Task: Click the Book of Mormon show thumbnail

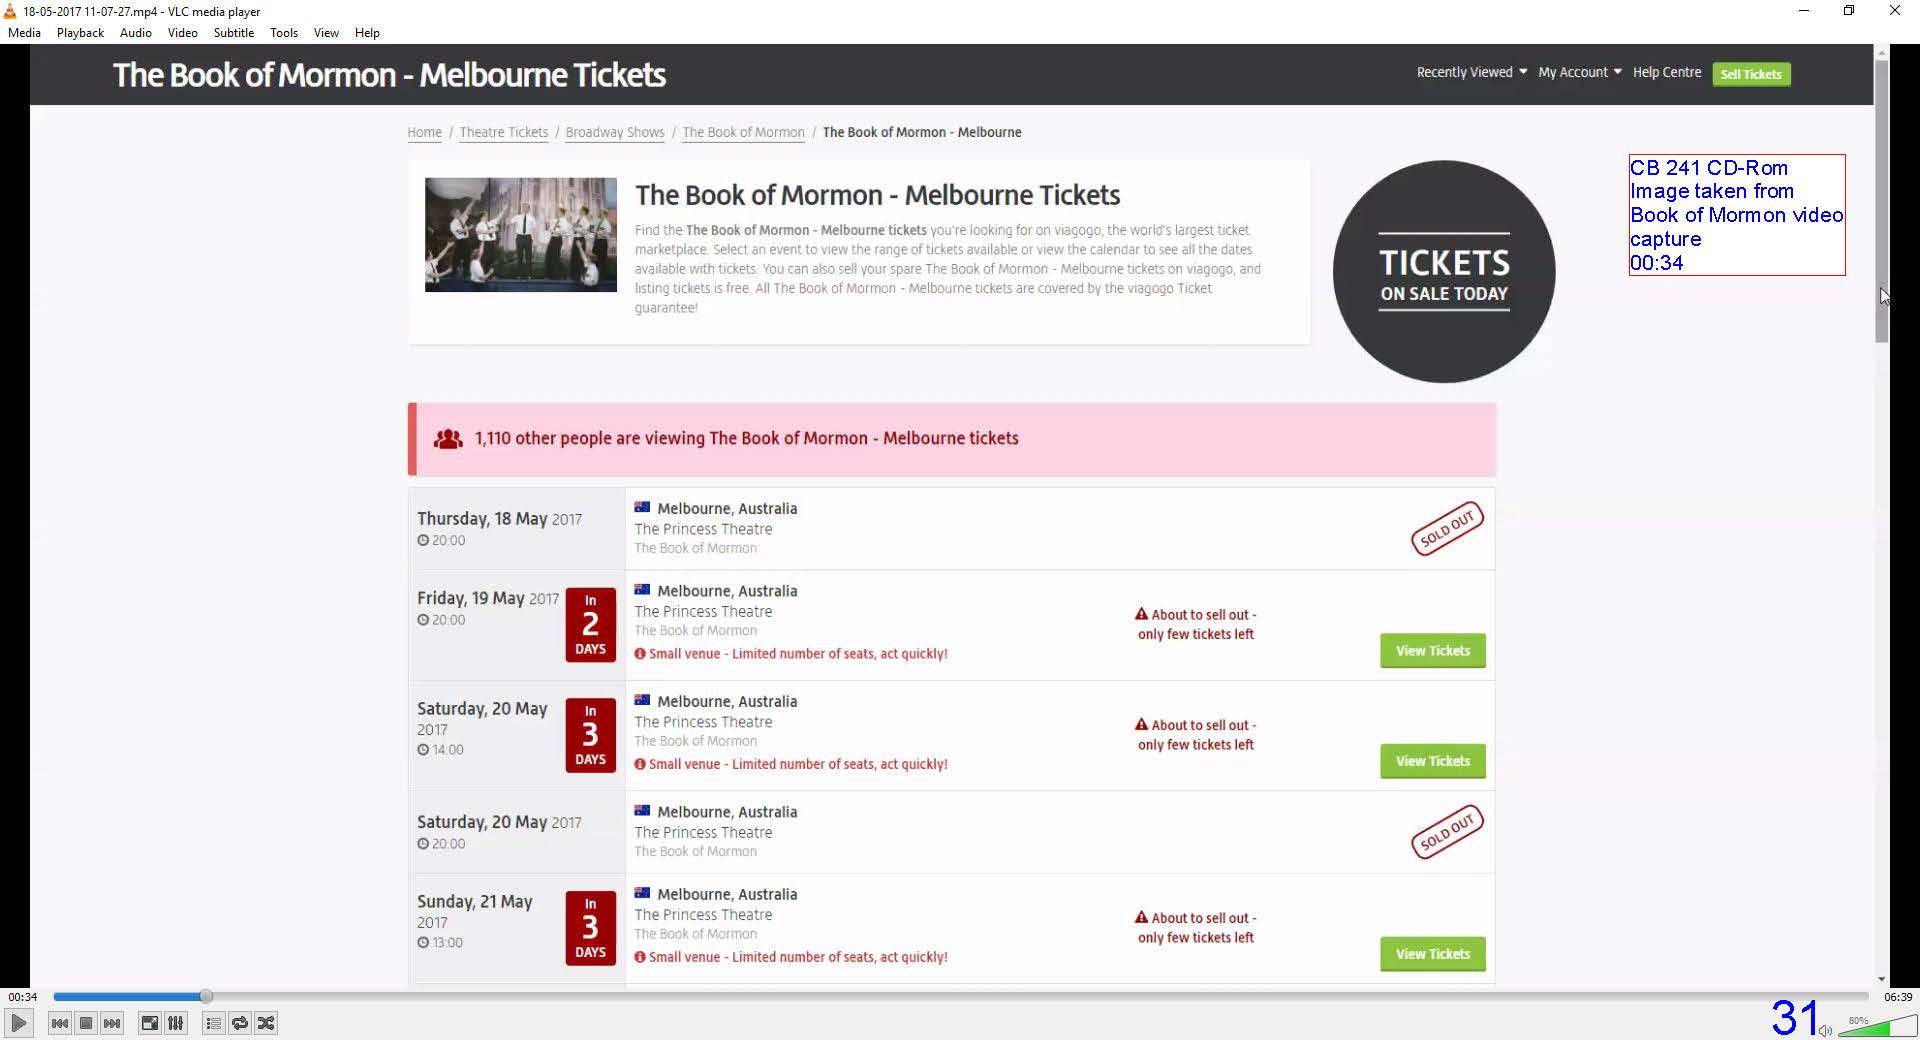Action: click(521, 235)
